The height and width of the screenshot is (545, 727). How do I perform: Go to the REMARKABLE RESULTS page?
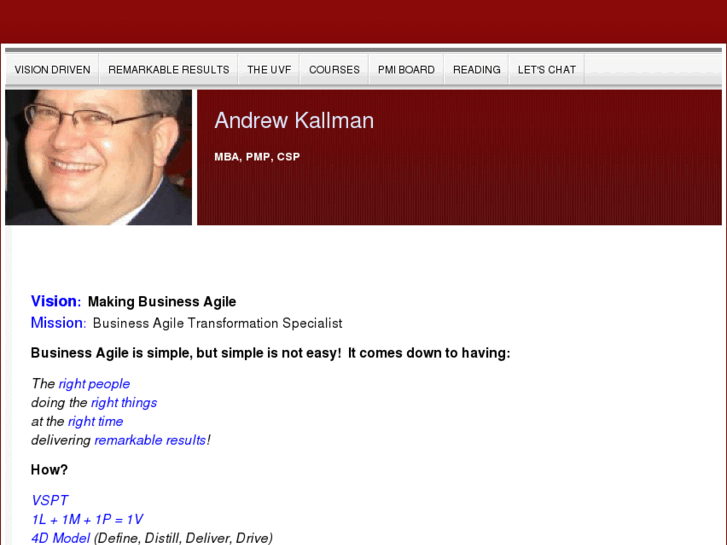click(x=169, y=70)
